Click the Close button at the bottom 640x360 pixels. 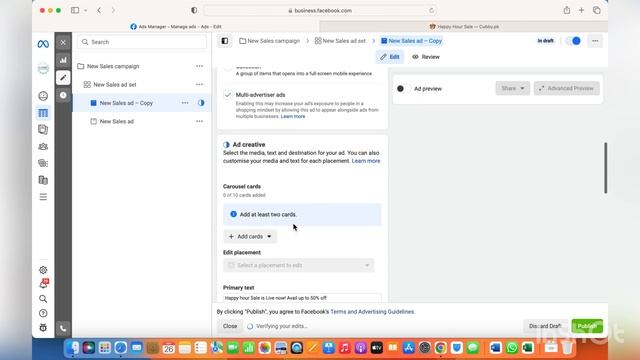point(230,326)
